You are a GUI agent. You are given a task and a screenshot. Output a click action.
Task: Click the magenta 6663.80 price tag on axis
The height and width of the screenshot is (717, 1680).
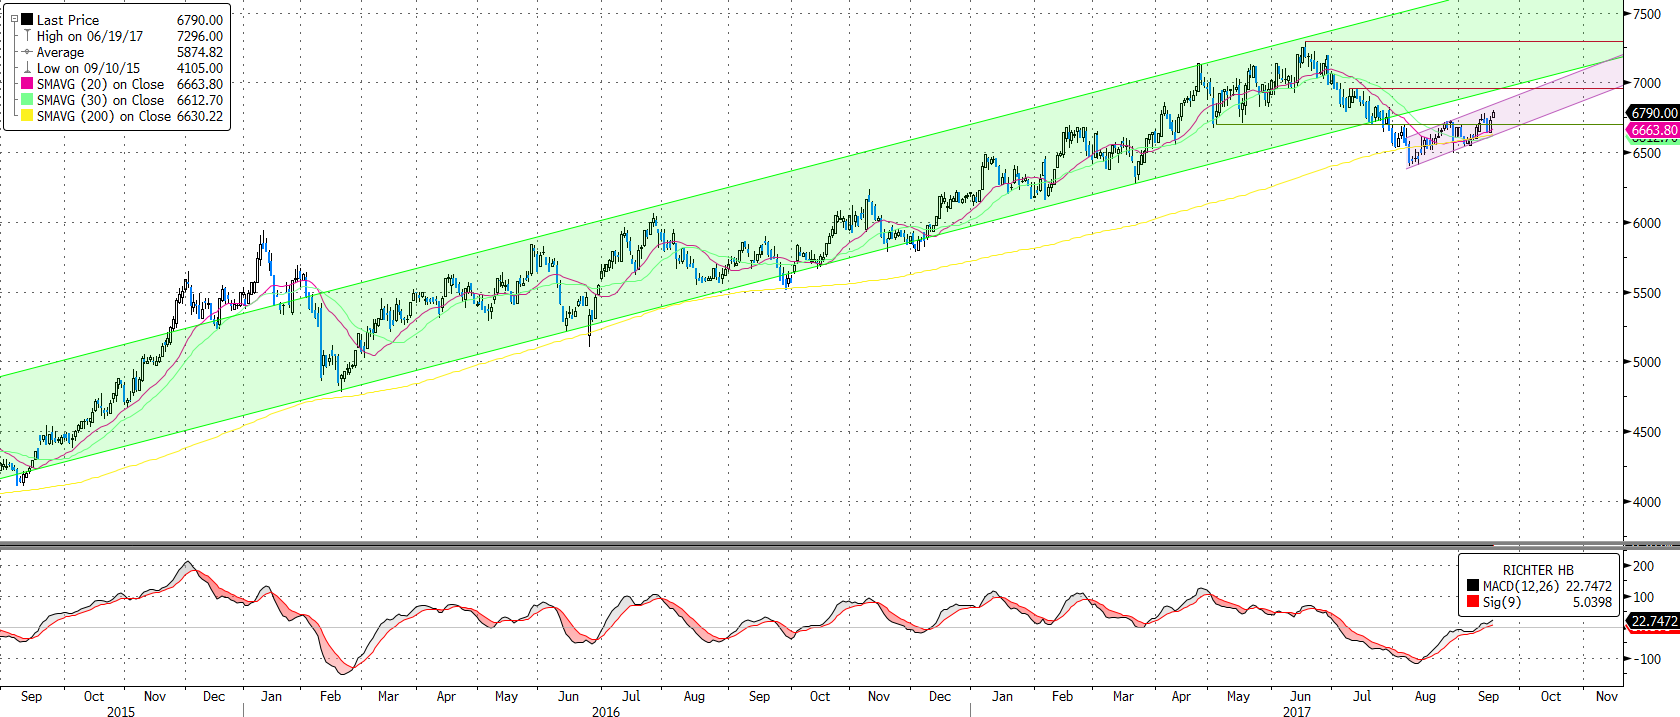[x=1654, y=130]
